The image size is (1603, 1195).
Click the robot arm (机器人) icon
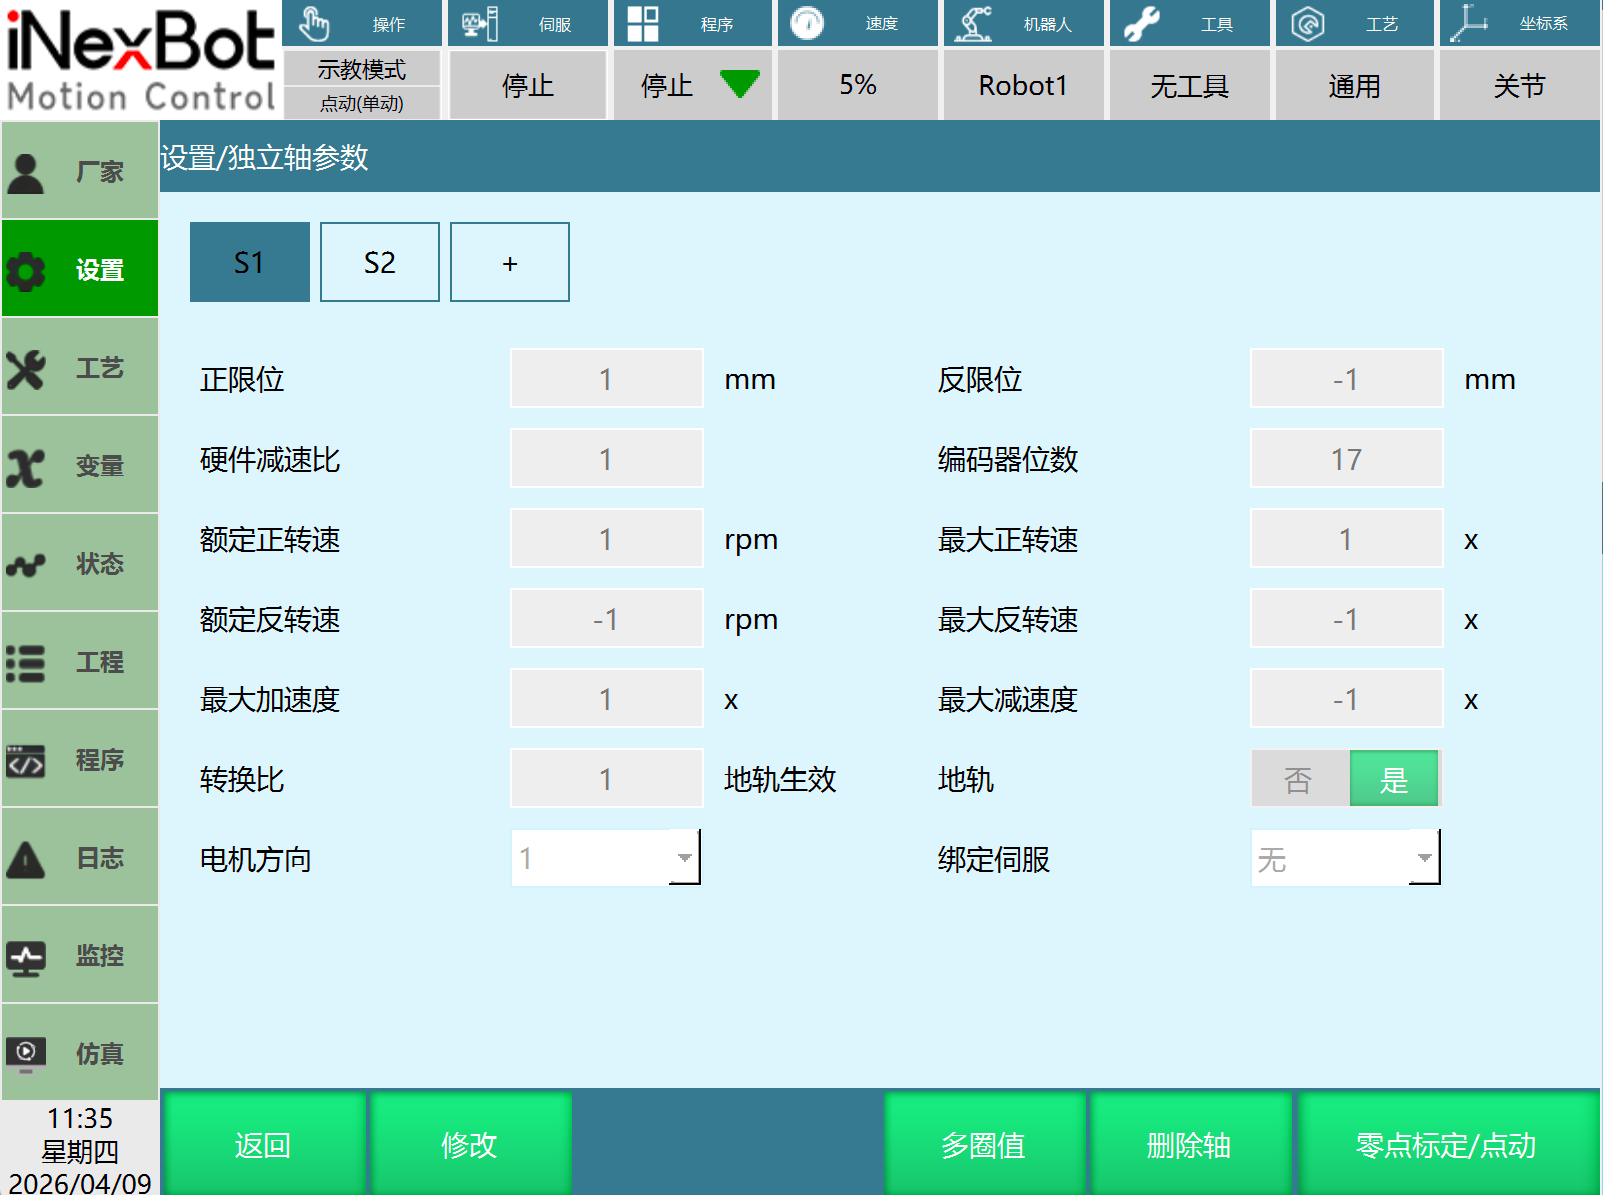[973, 24]
